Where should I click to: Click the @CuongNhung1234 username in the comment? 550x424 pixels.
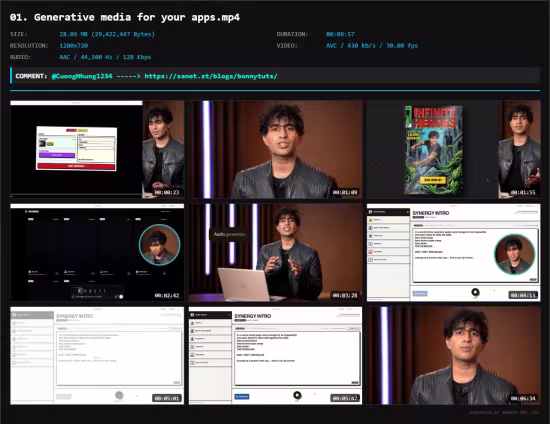point(82,76)
